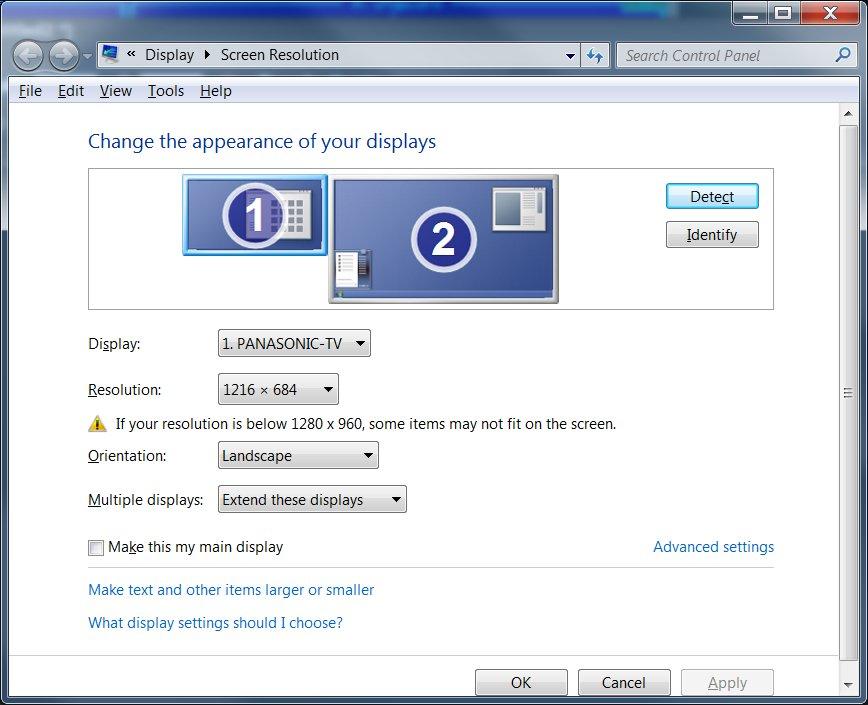
Task: Select monitor 2 thumbnail
Action: point(443,239)
